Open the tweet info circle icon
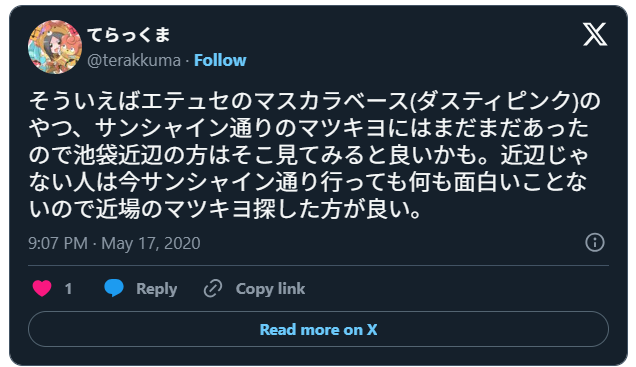This screenshot has width=636, height=367. click(595, 243)
